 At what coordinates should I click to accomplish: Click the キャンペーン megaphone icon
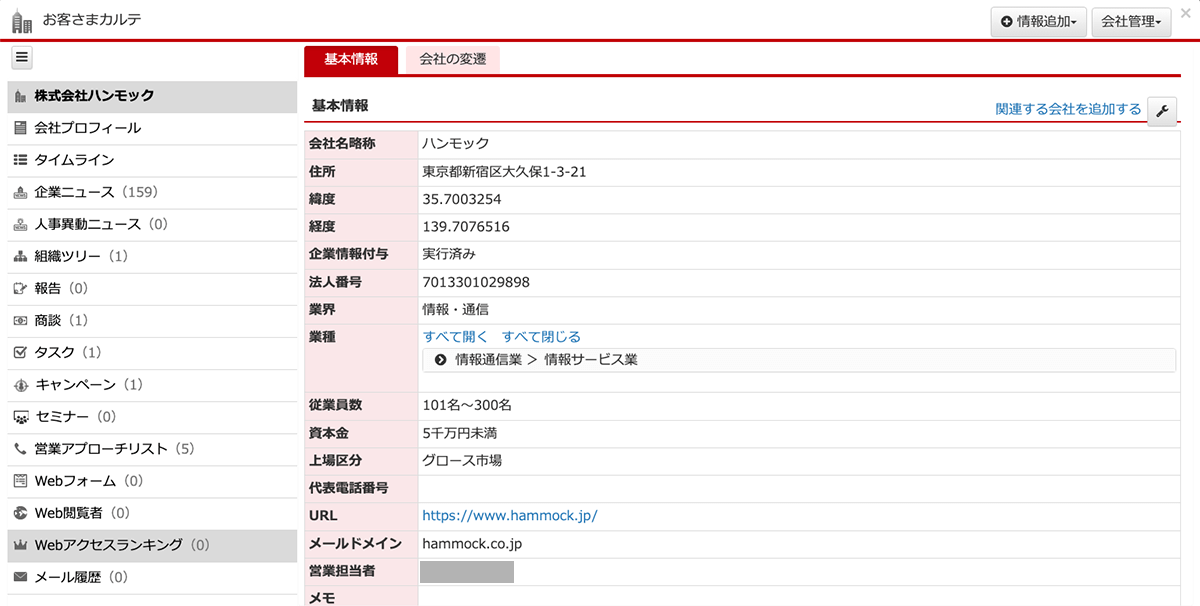(20, 385)
